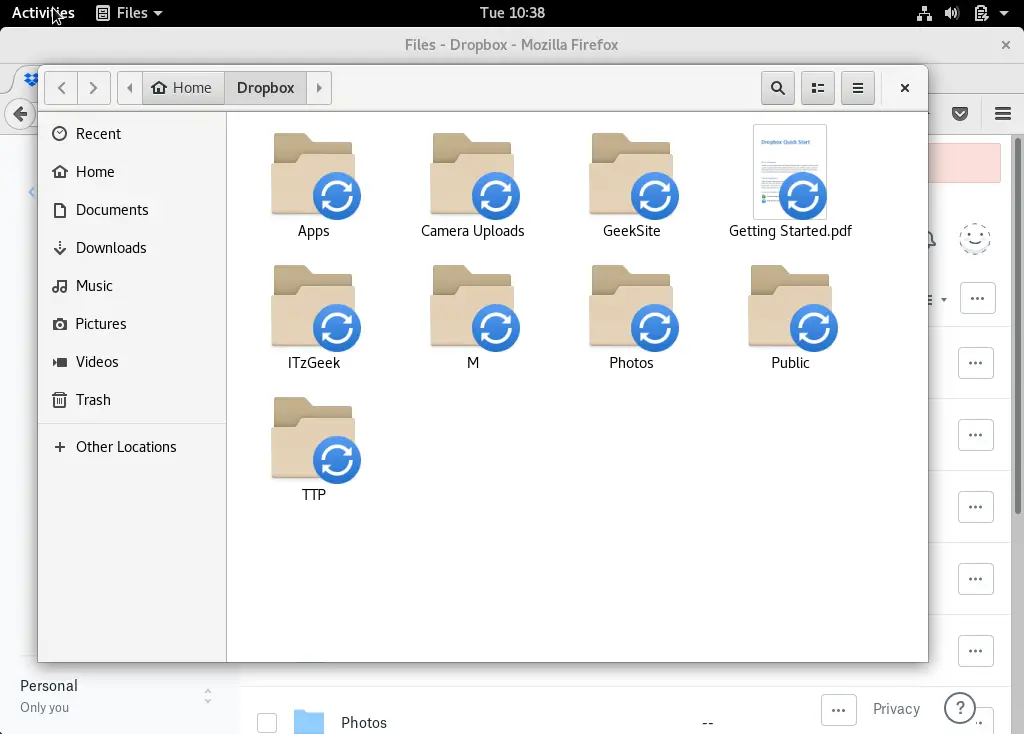
Task: Open the GeekSite folder
Action: 632,186
